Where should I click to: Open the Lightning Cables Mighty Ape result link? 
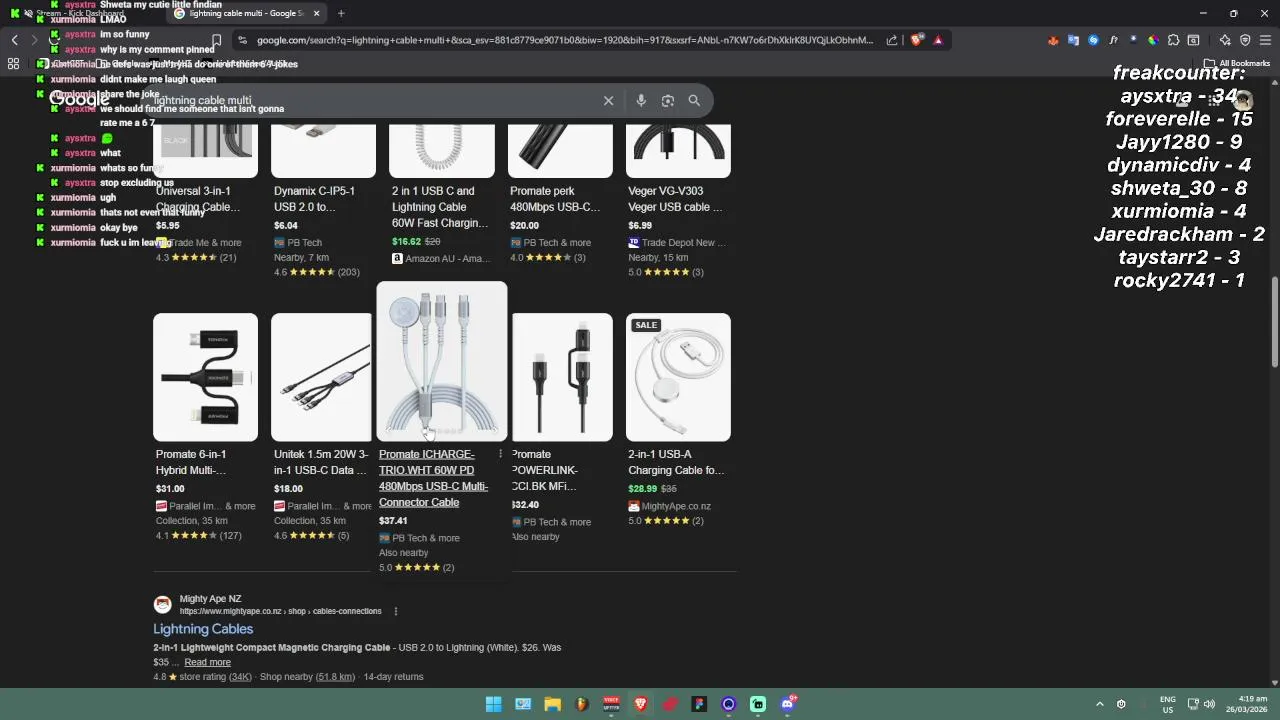[203, 629]
